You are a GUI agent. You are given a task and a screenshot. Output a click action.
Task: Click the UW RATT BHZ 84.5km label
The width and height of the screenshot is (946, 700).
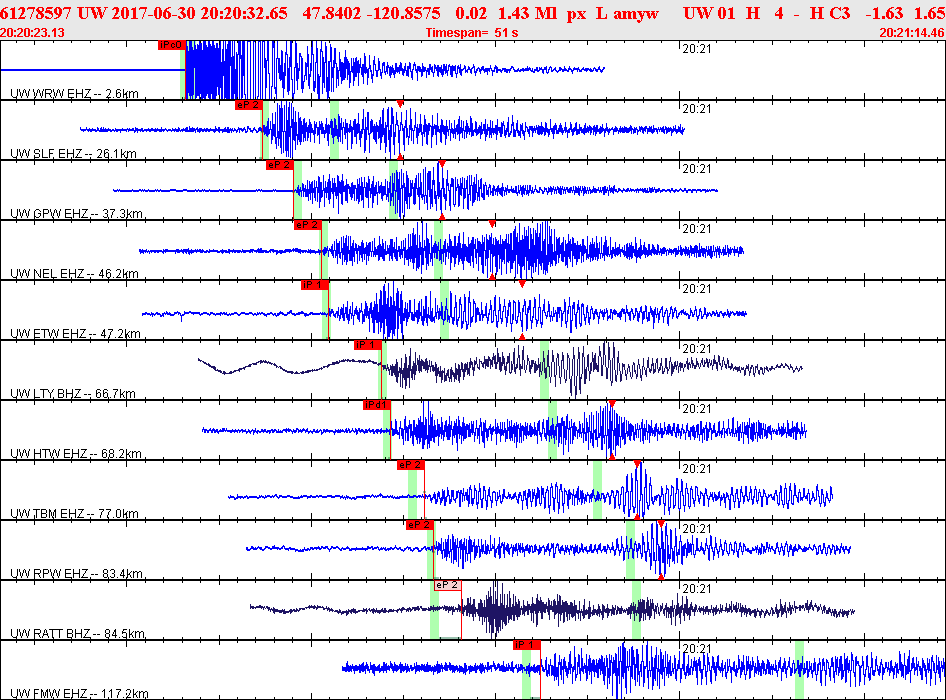click(77, 634)
